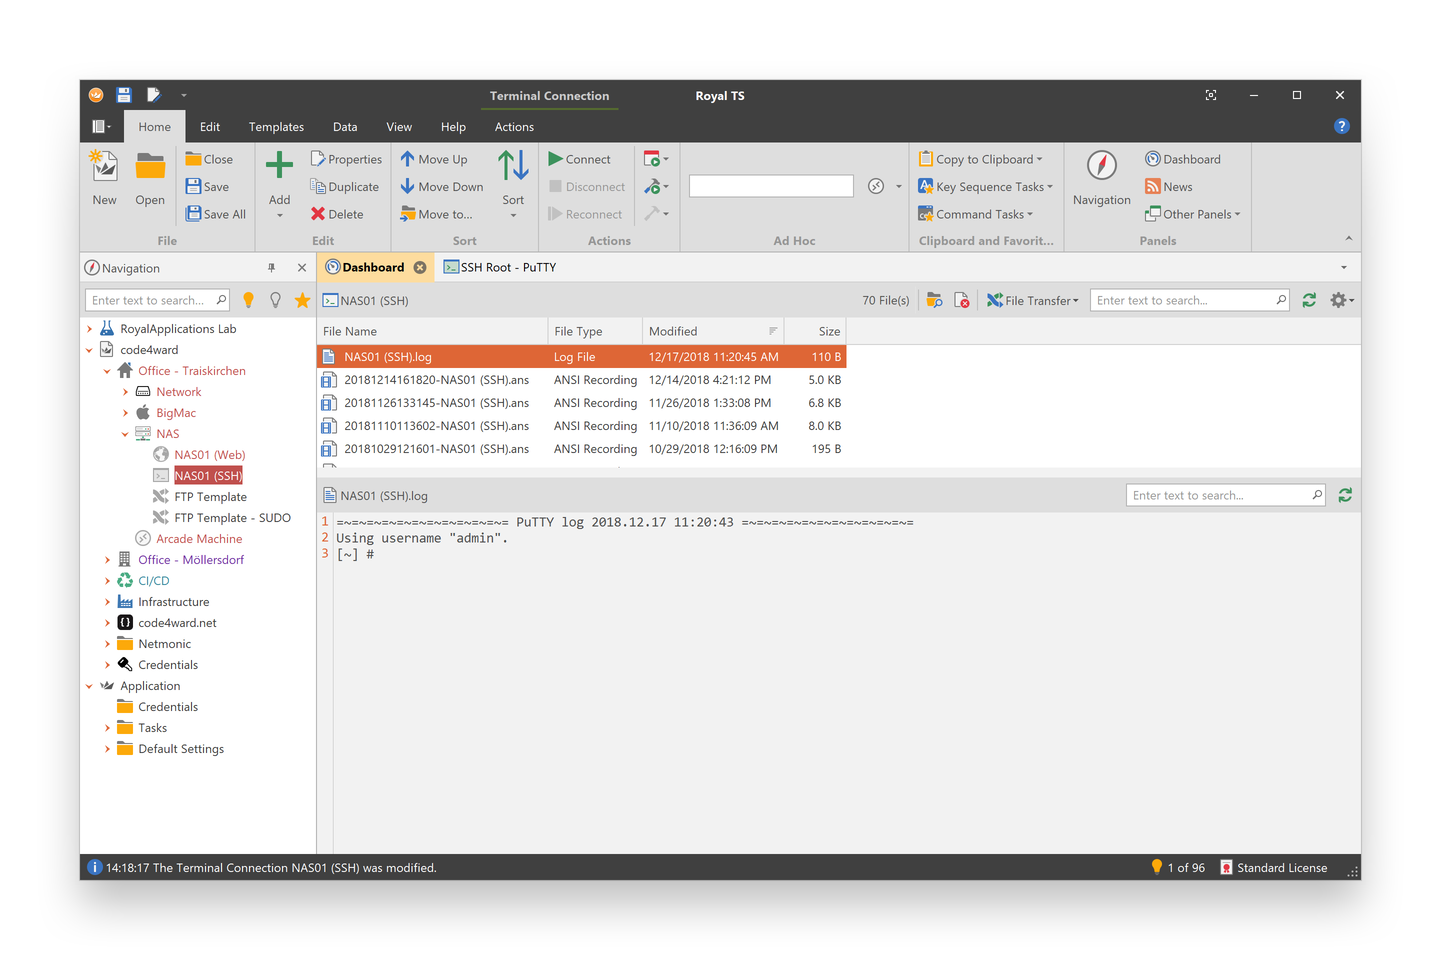Image resolution: width=1441 pixels, height=960 pixels.
Task: Click Save All in the File group
Action: coord(214,213)
